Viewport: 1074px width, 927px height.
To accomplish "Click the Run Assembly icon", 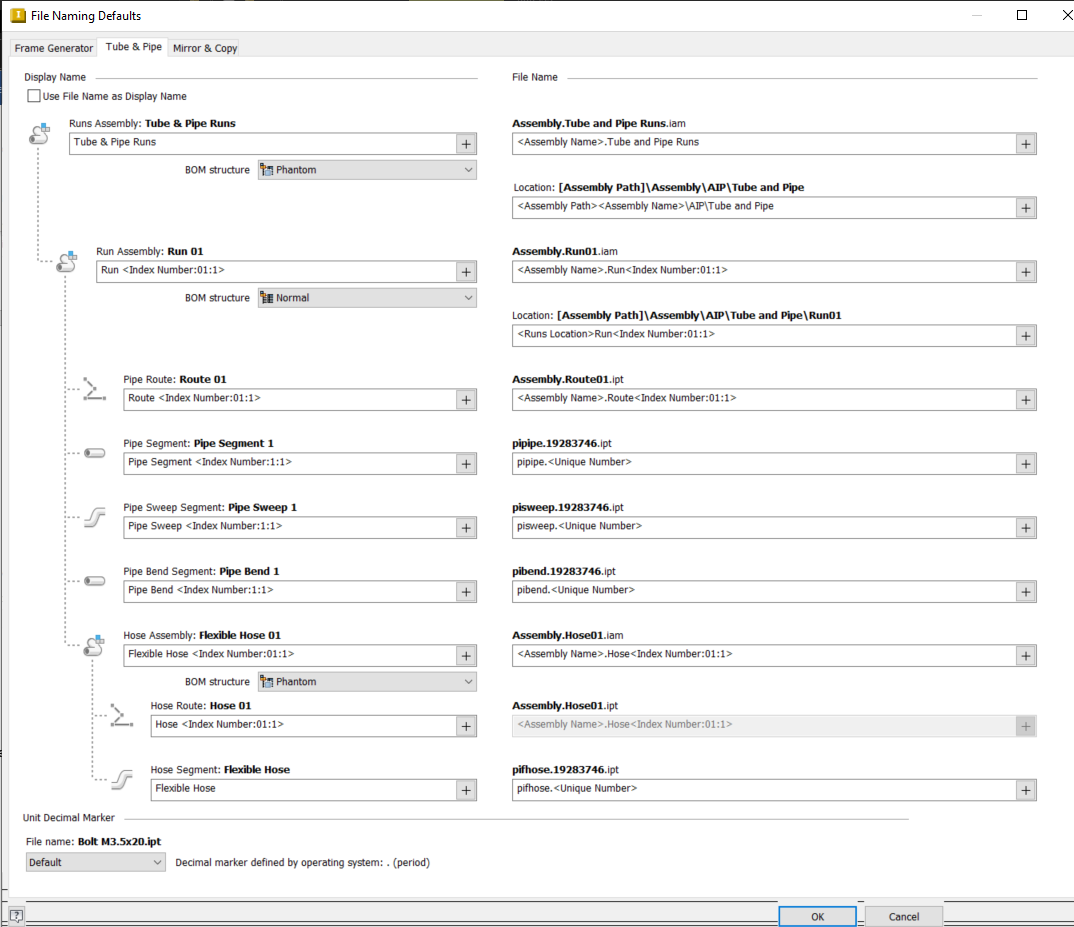I will (66, 262).
